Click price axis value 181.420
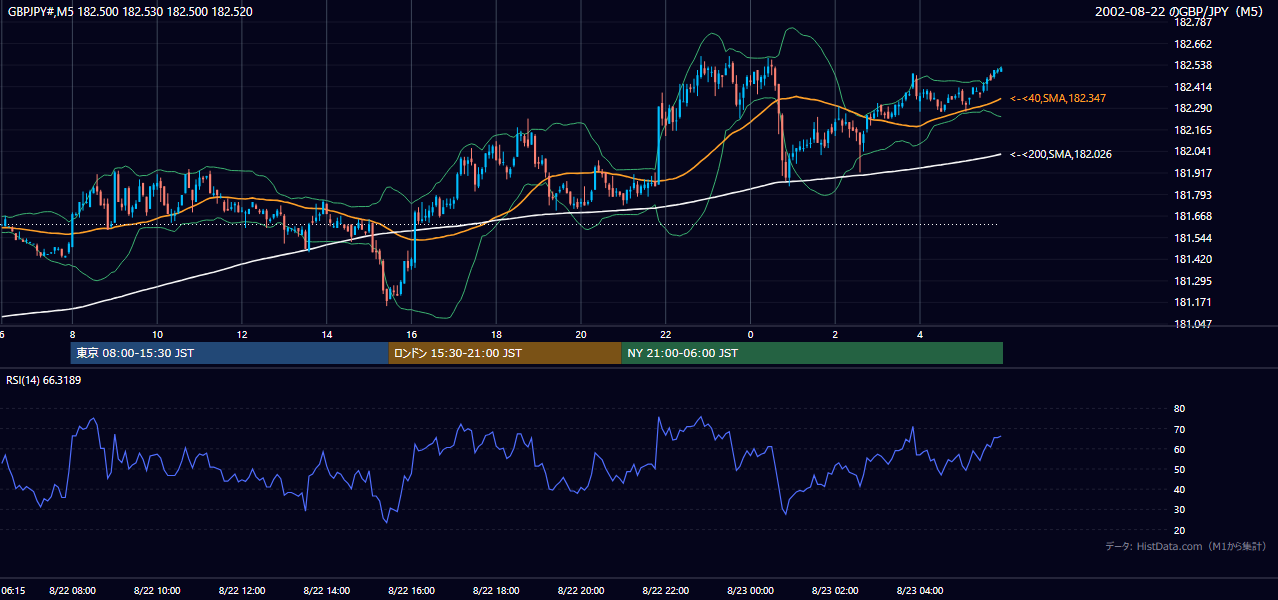This screenshot has height=600, width=1278. (x=1192, y=259)
